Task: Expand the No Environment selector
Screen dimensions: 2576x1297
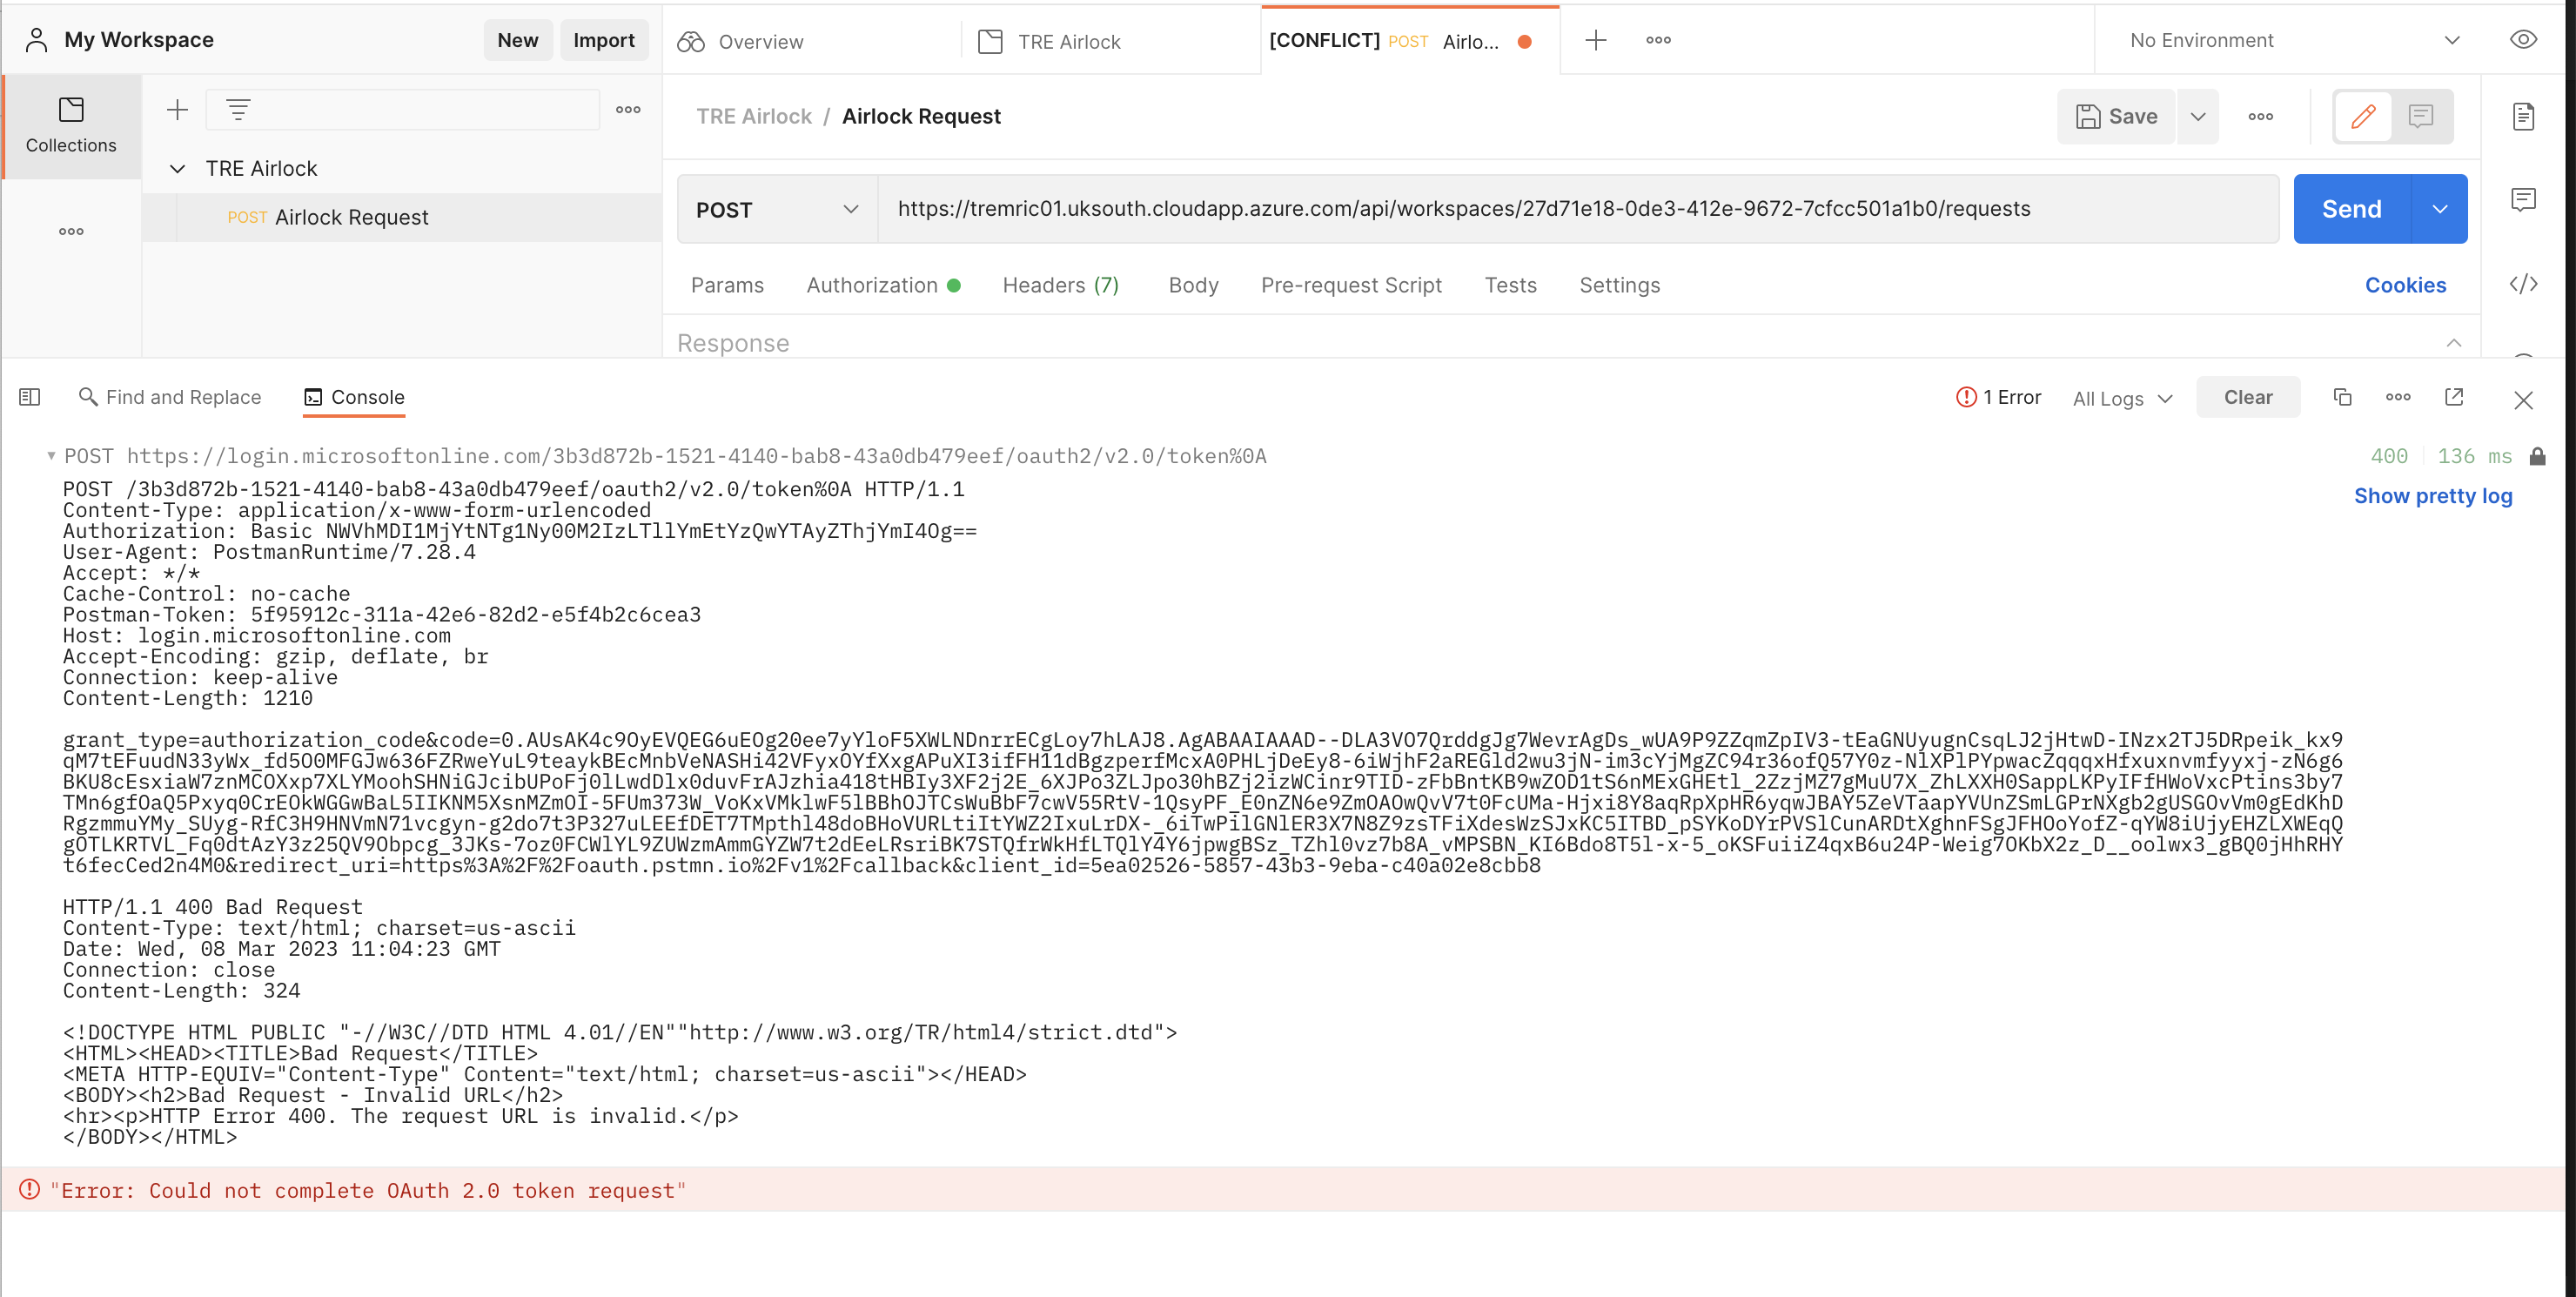Action: [2290, 40]
